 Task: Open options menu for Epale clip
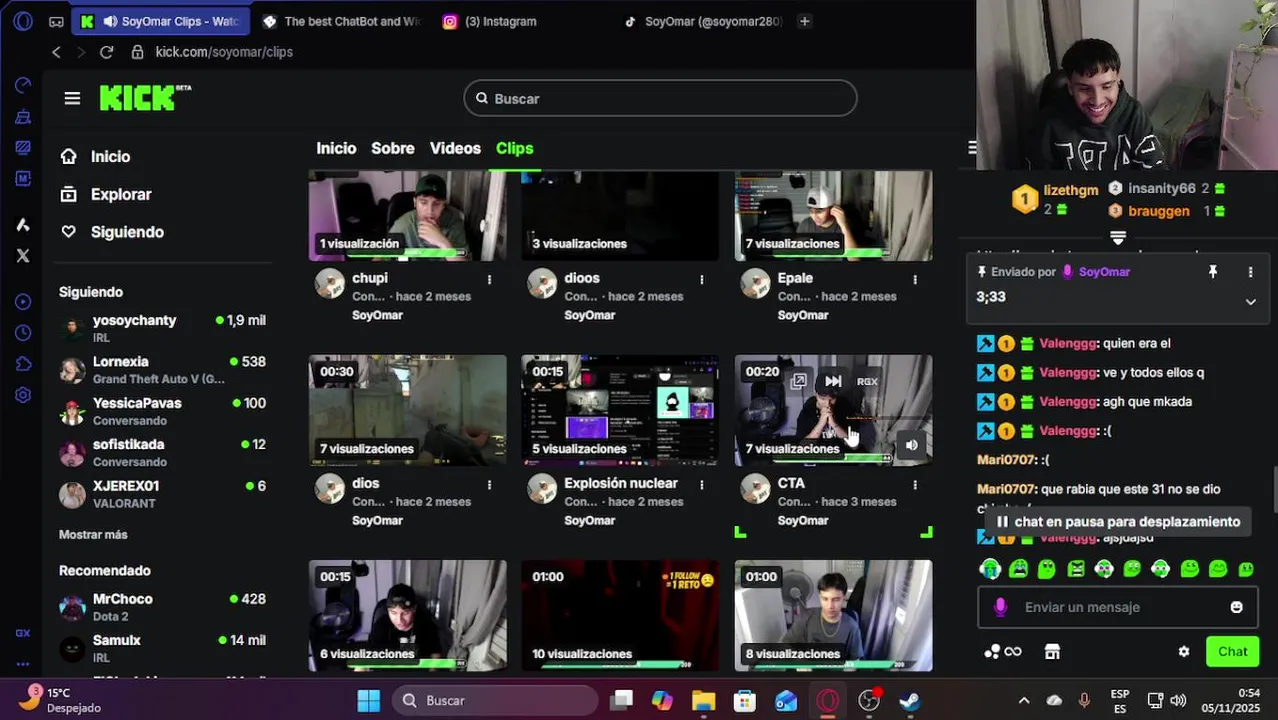point(915,279)
